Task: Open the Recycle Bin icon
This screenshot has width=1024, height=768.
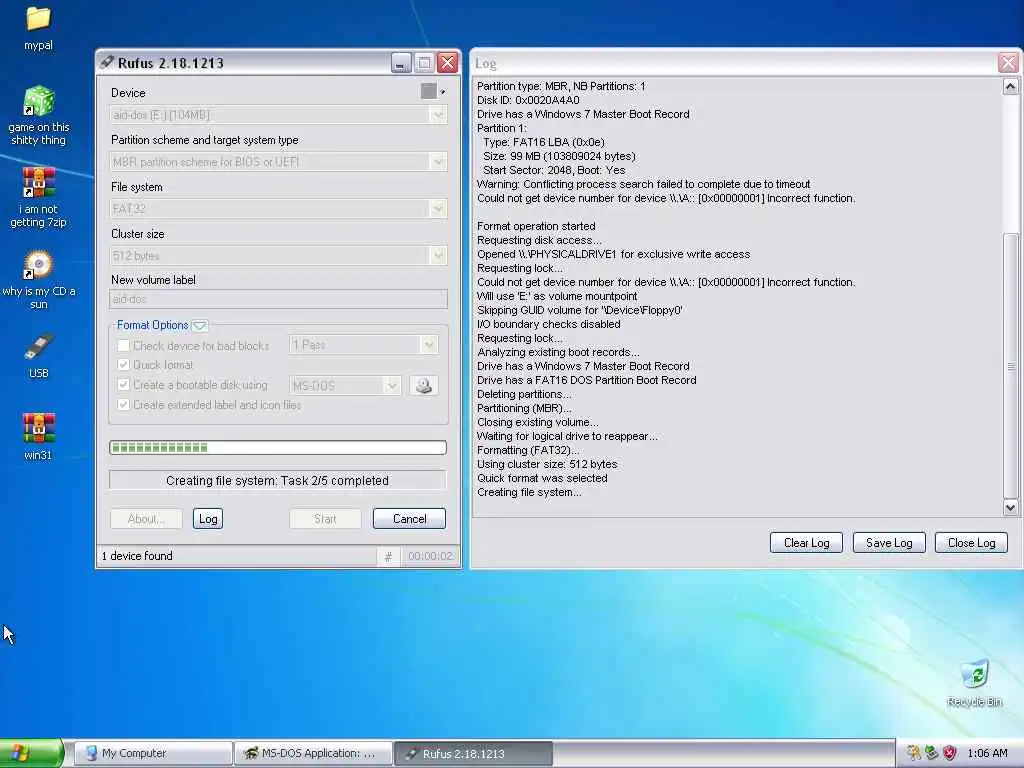Action: 974,674
